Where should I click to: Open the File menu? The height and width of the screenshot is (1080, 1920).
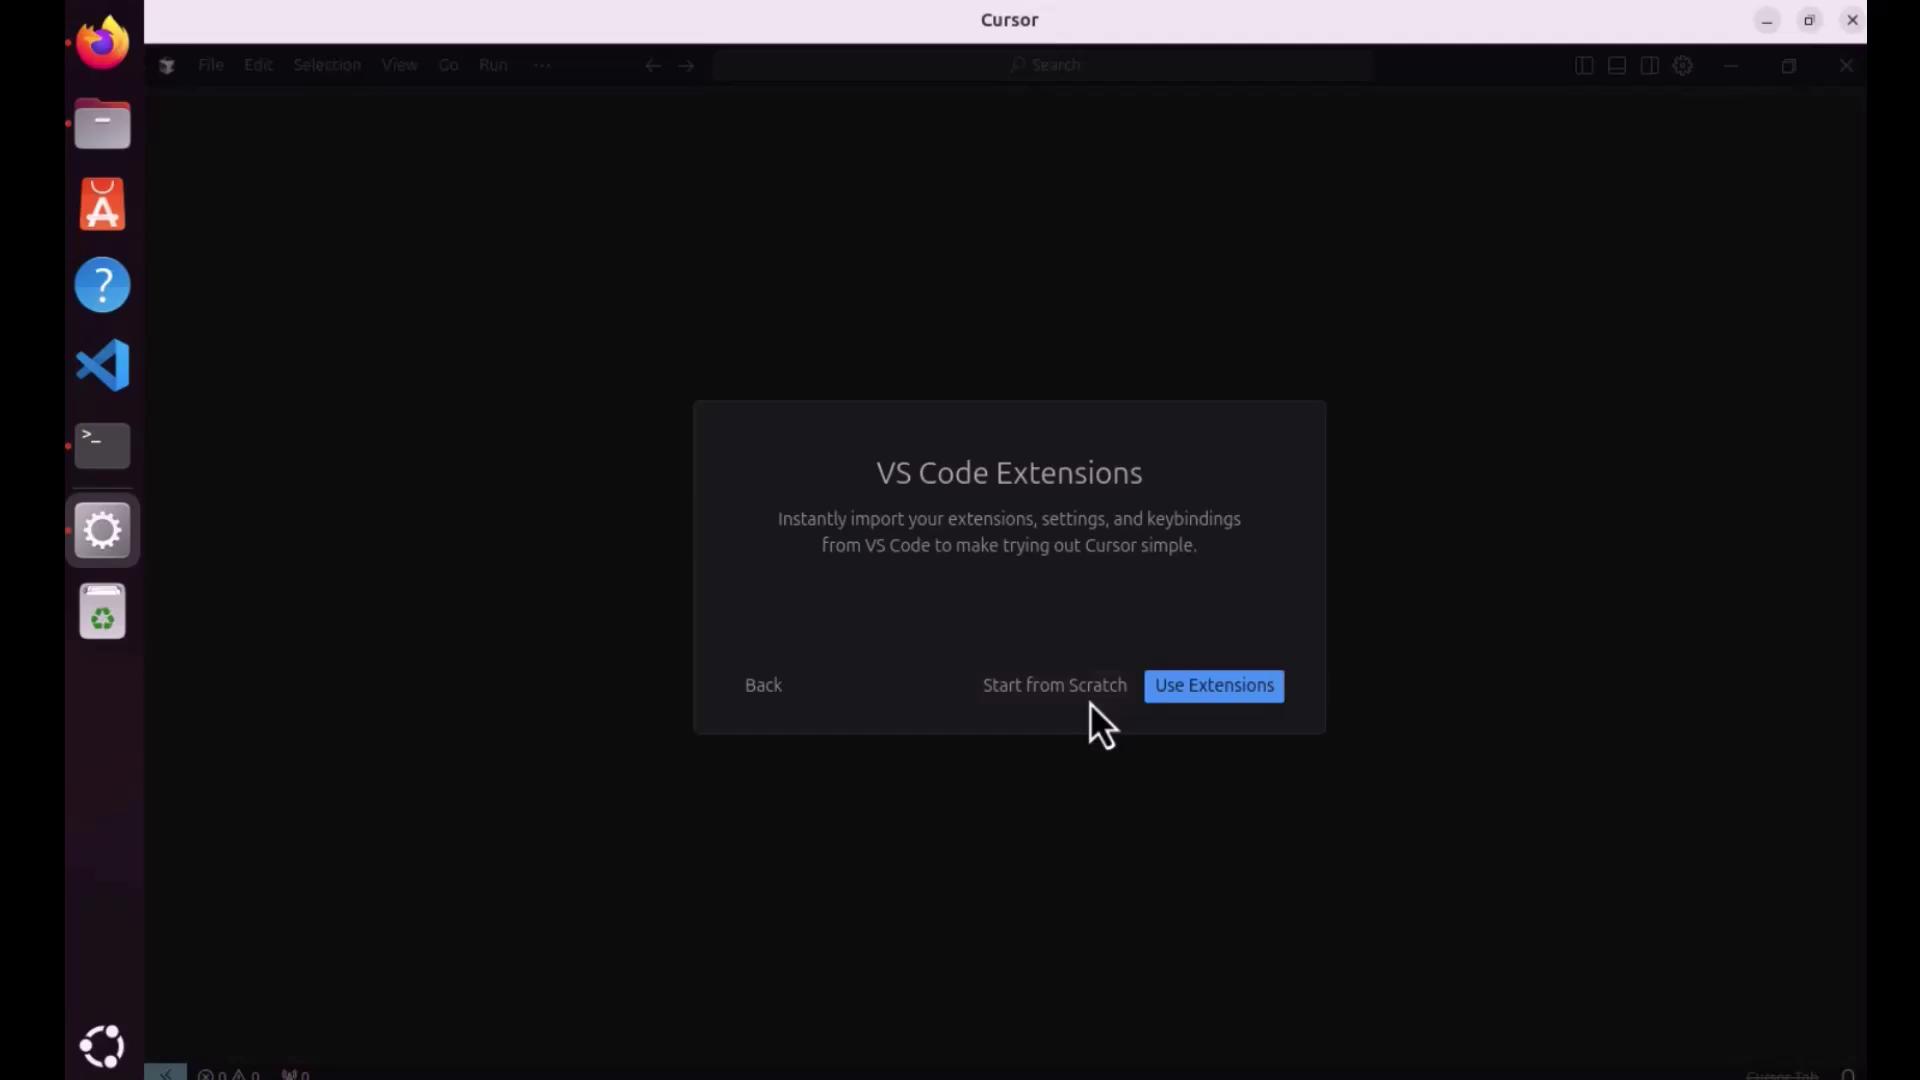click(x=210, y=66)
